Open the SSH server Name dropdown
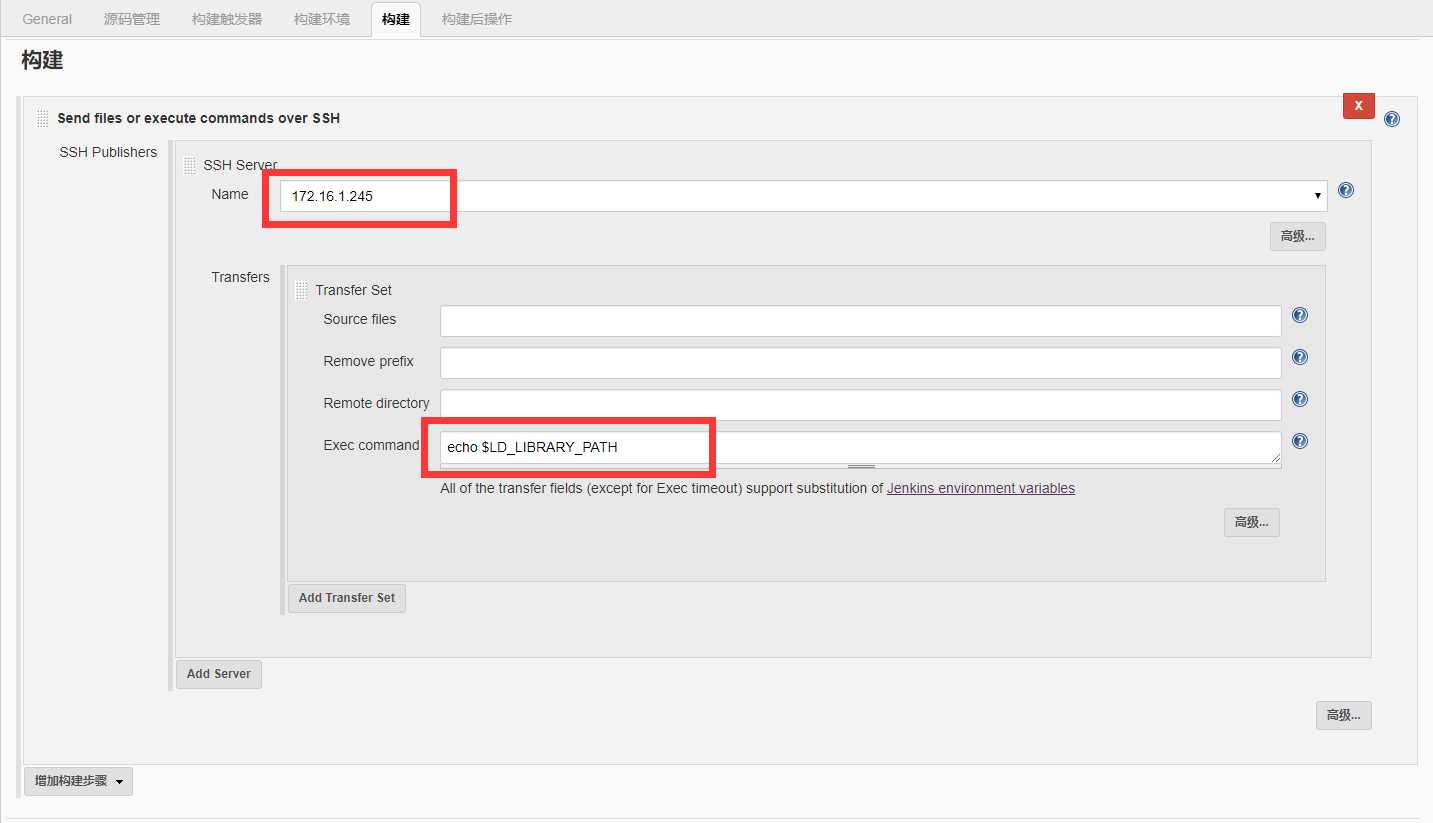1433x823 pixels. coord(804,196)
